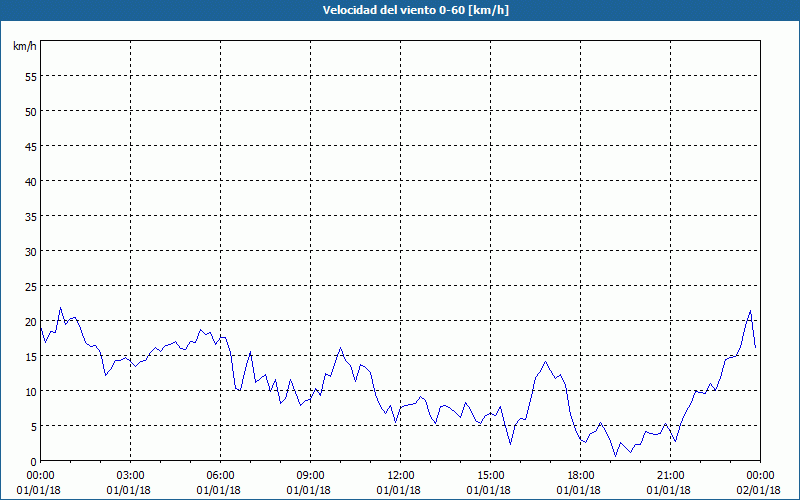
Task: Click the 01/01/18 date under 12:00
Action: point(398,490)
